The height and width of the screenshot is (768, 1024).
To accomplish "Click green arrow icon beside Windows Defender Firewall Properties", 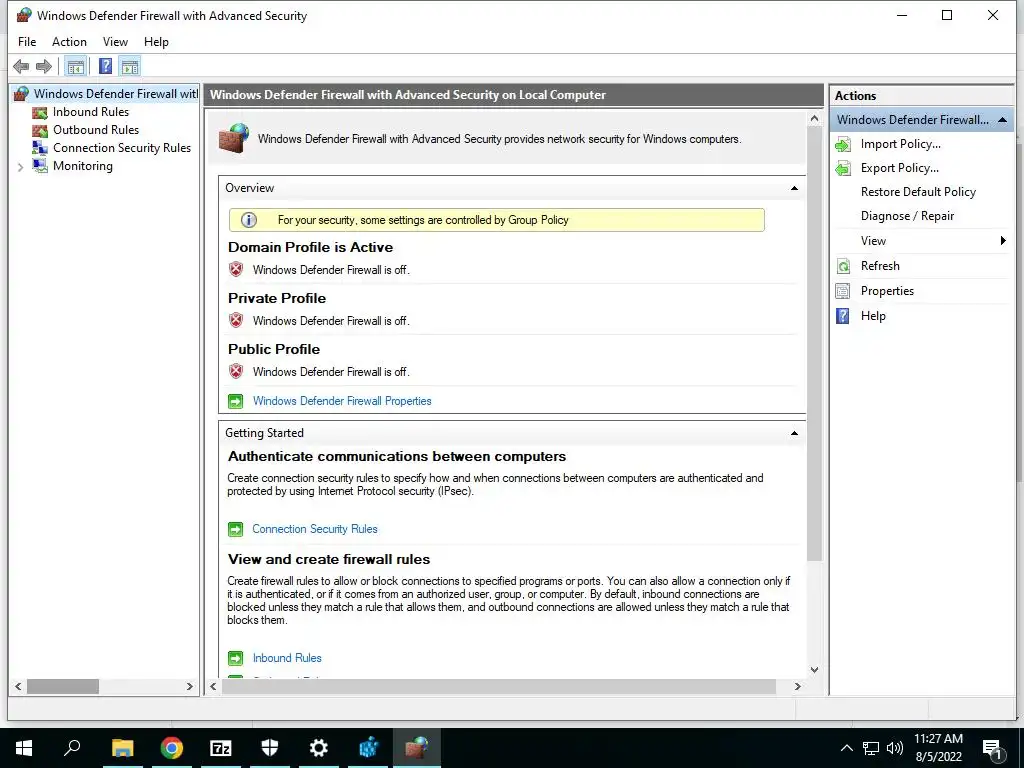I will (235, 401).
